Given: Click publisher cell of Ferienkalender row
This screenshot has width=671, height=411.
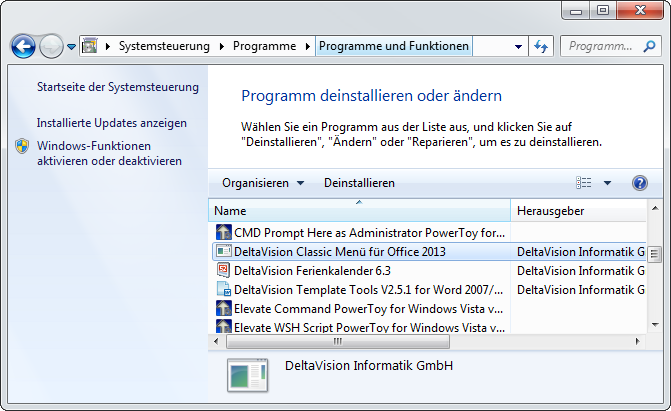Looking at the screenshot, I should tap(581, 271).
